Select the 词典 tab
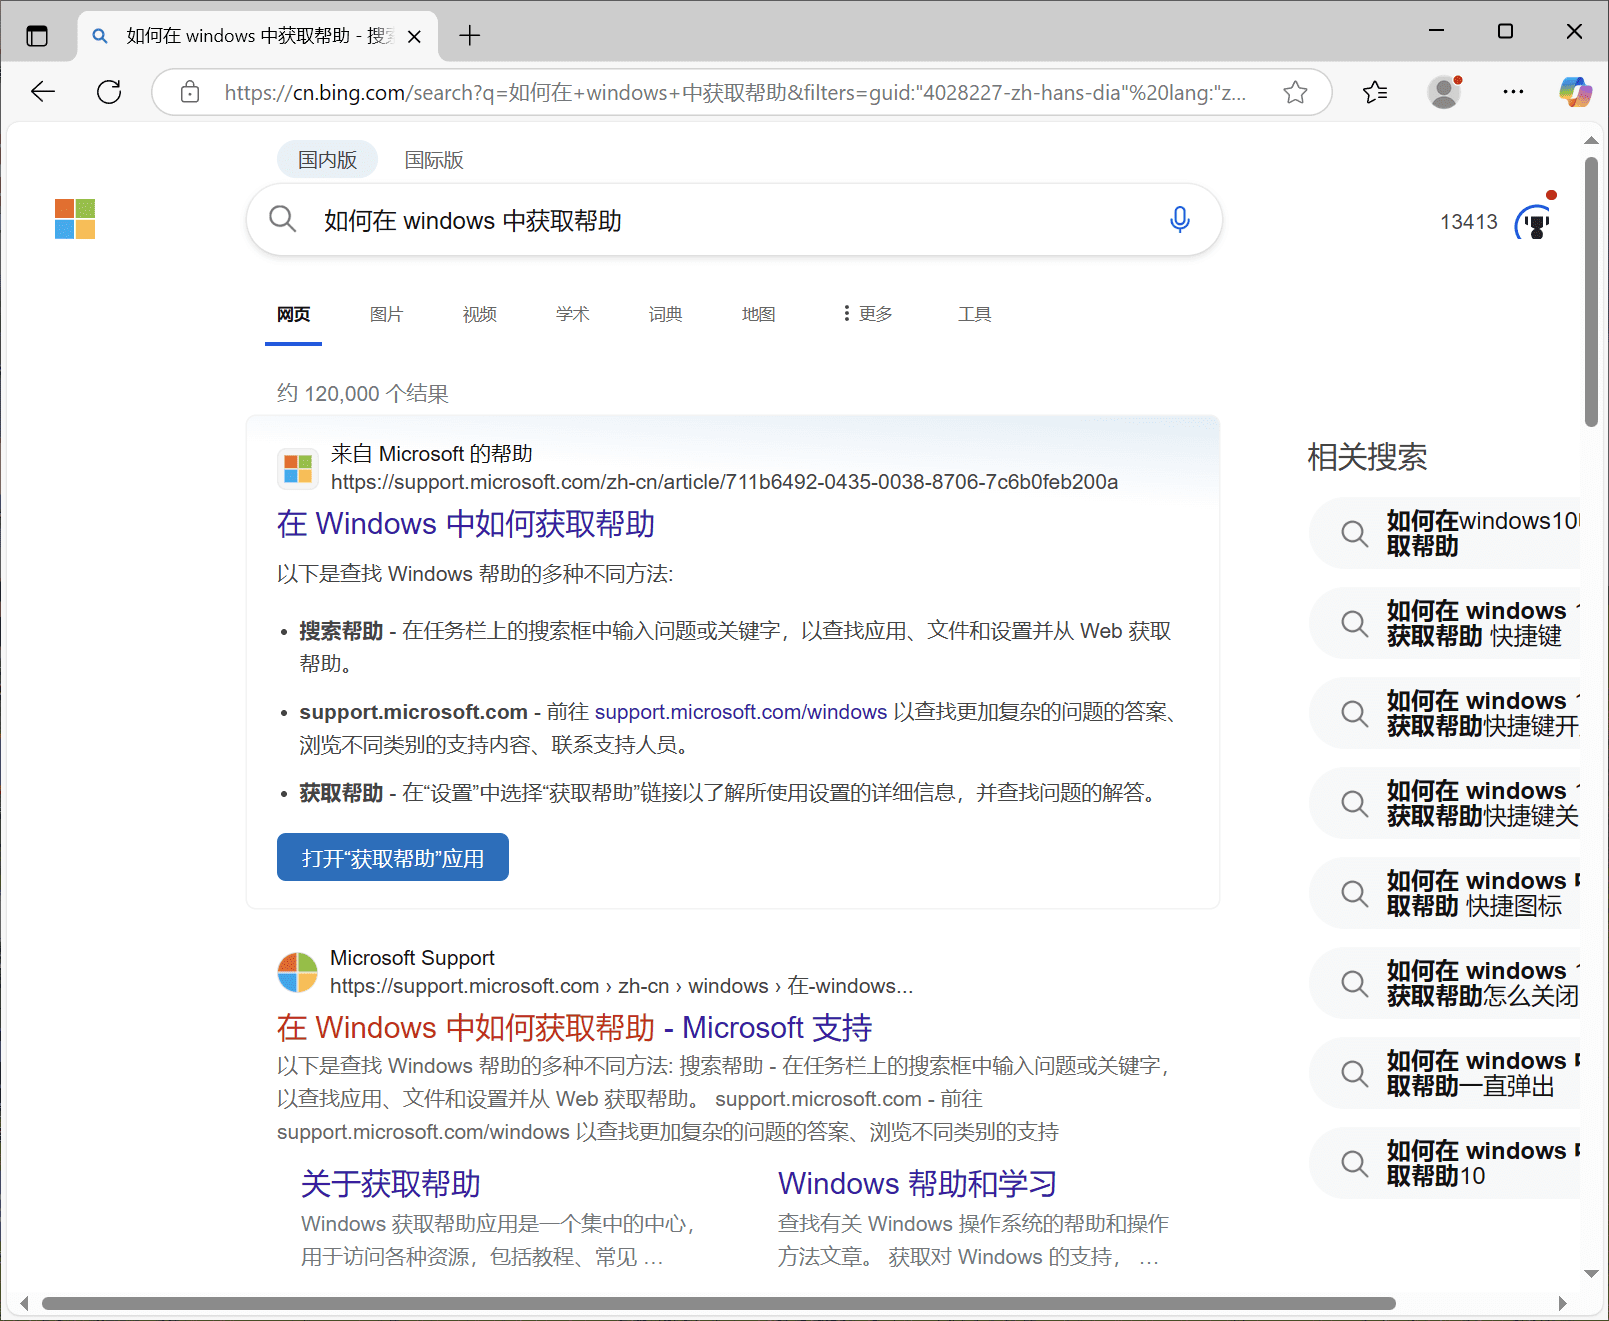 (666, 314)
